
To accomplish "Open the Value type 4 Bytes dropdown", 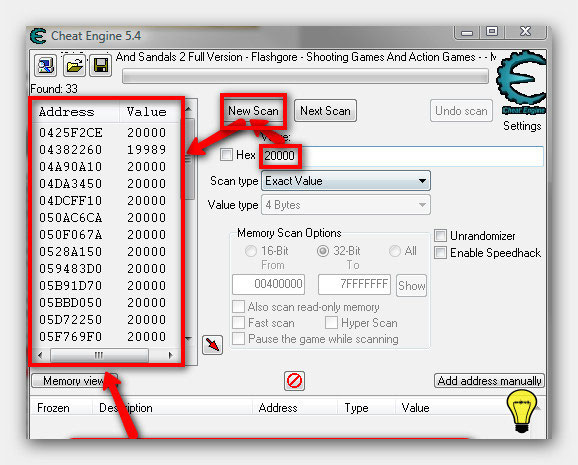I will (346, 205).
